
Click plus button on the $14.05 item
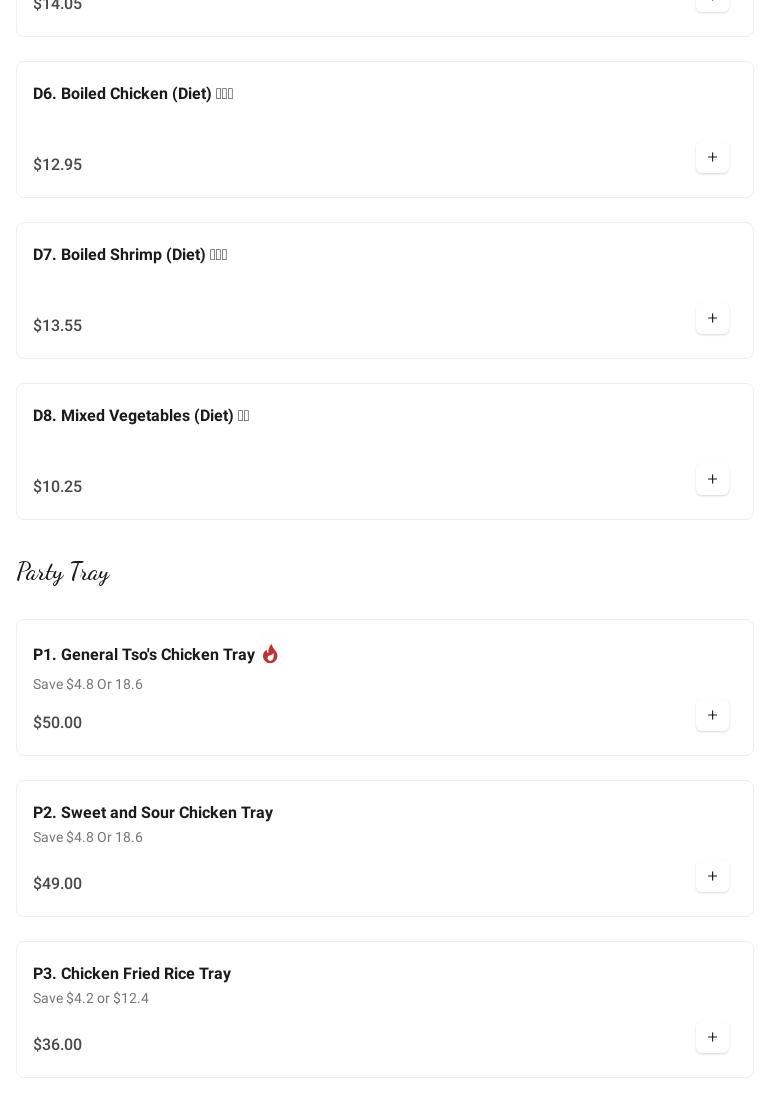[712, 3]
